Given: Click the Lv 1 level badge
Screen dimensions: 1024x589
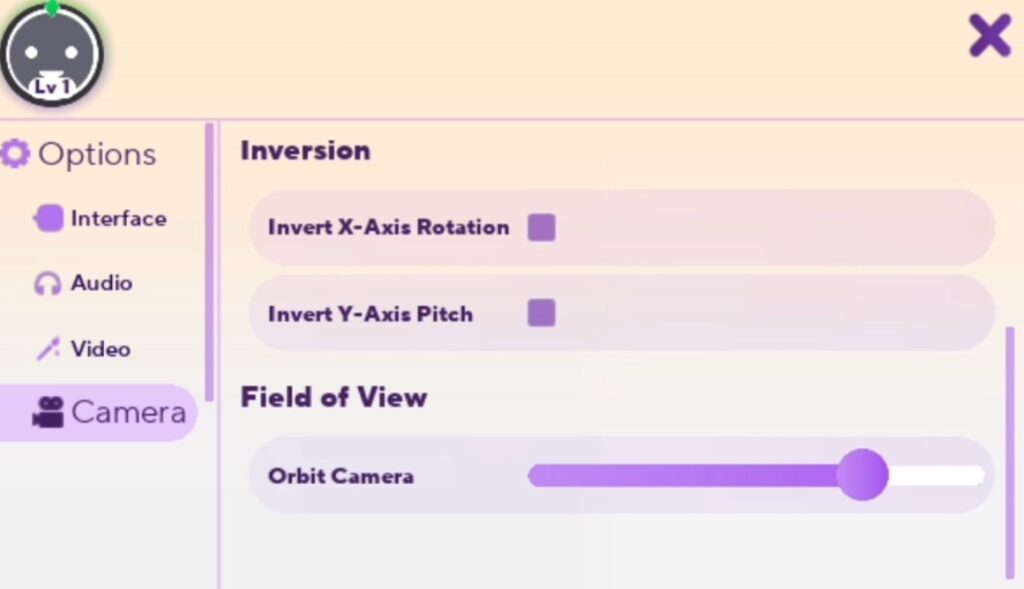Looking at the screenshot, I should [x=51, y=87].
